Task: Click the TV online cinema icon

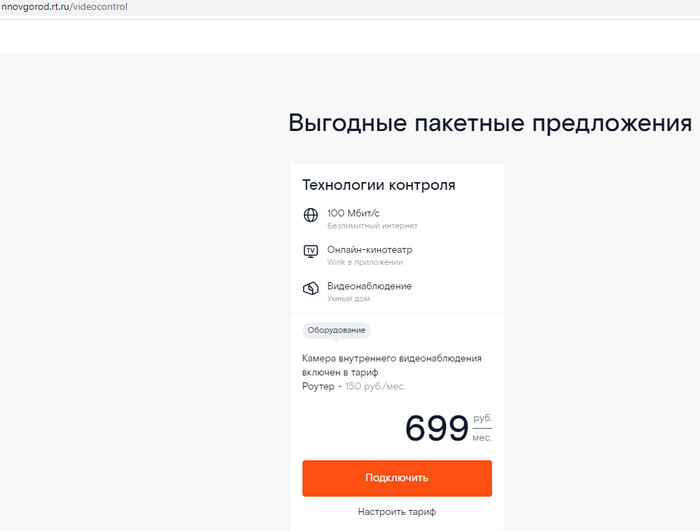Action: [x=310, y=251]
